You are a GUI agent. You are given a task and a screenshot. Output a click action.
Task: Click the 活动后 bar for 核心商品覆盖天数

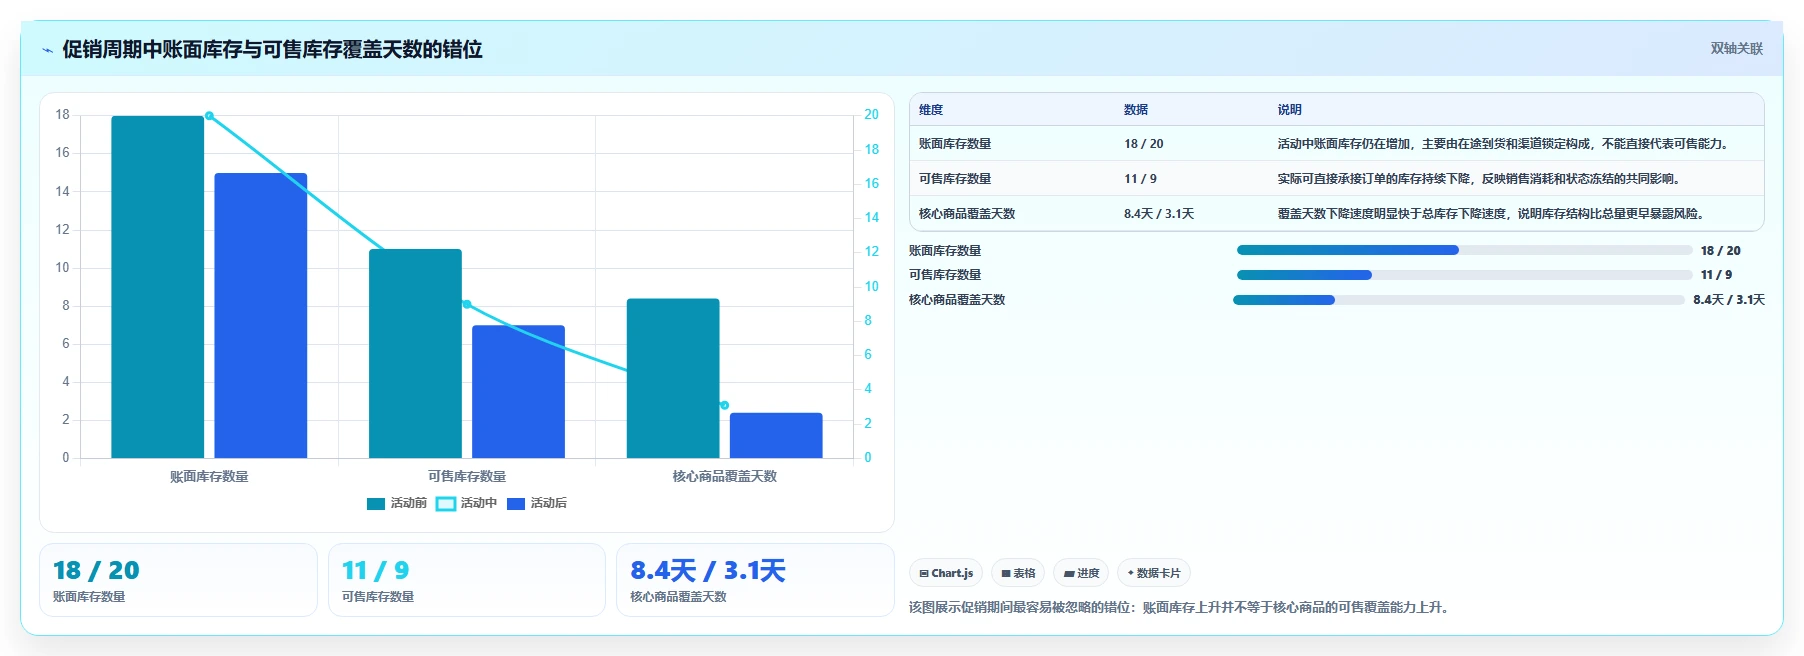pos(776,435)
